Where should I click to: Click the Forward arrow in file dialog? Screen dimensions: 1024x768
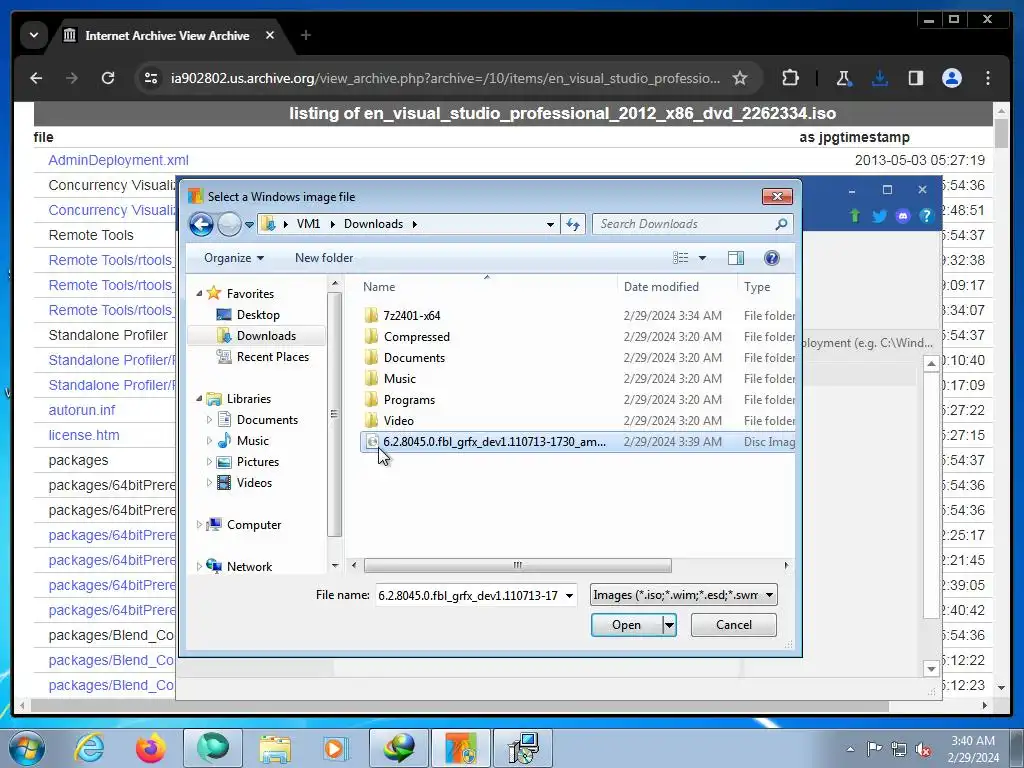[229, 225]
